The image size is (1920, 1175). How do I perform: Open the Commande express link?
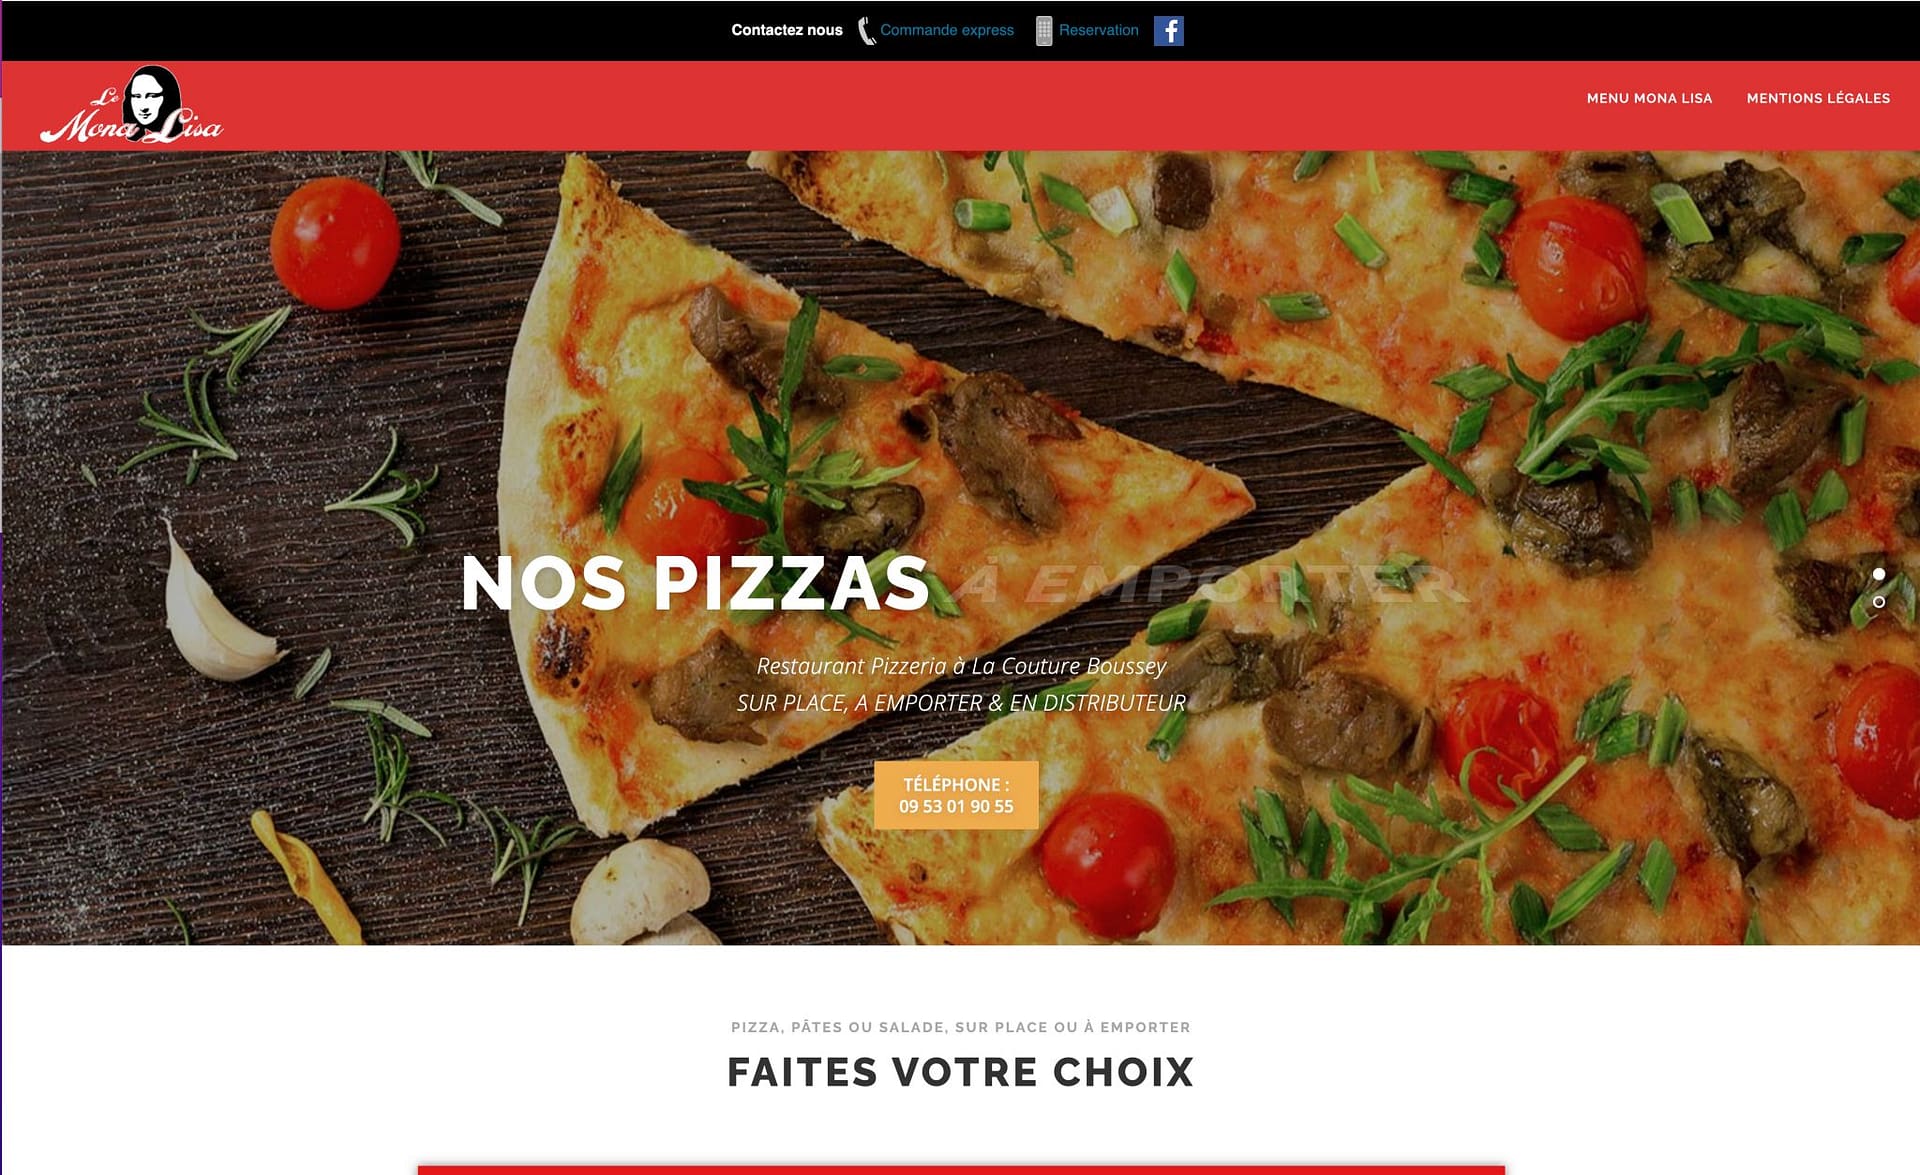[x=946, y=30]
